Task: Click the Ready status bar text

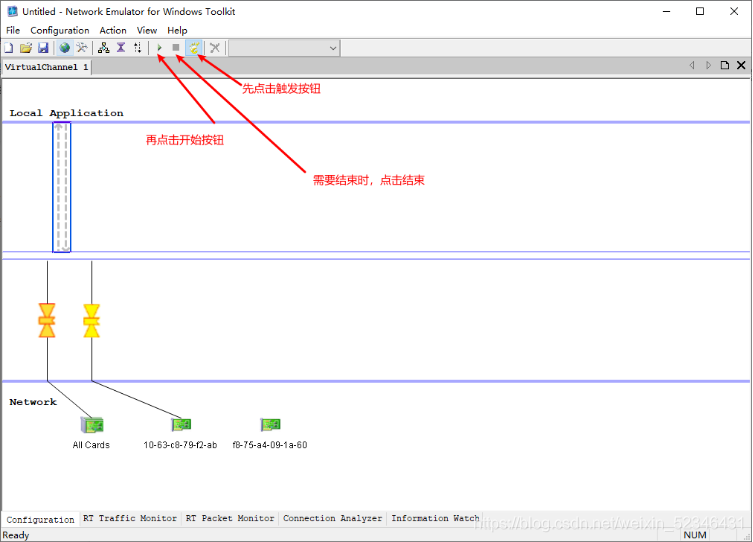Action: (x=16, y=535)
